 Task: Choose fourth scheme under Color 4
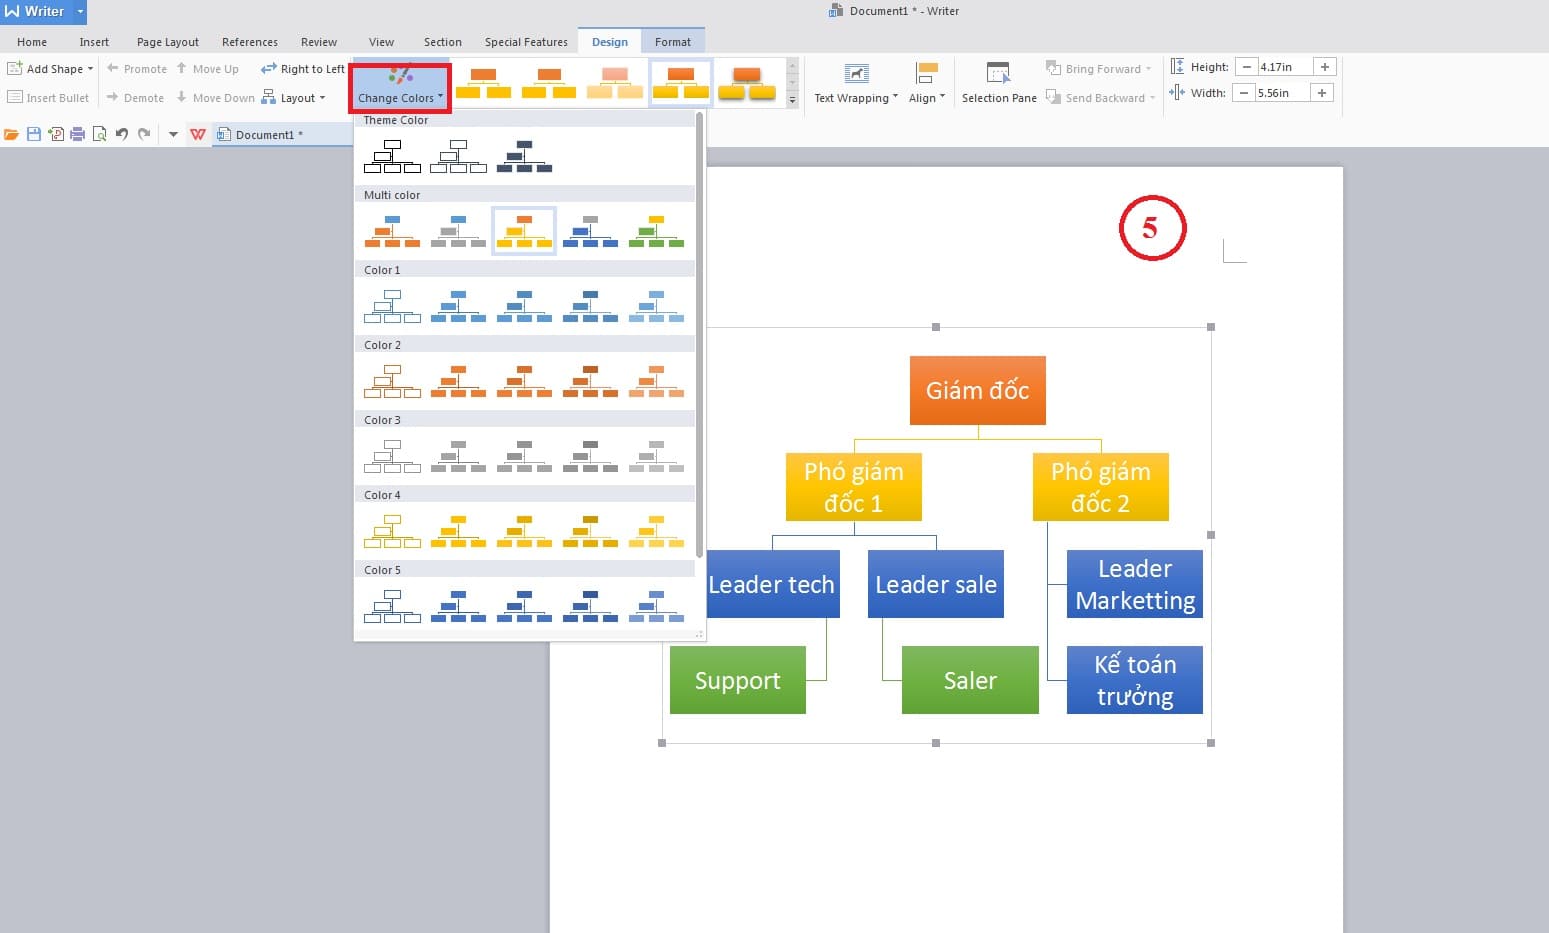(590, 531)
